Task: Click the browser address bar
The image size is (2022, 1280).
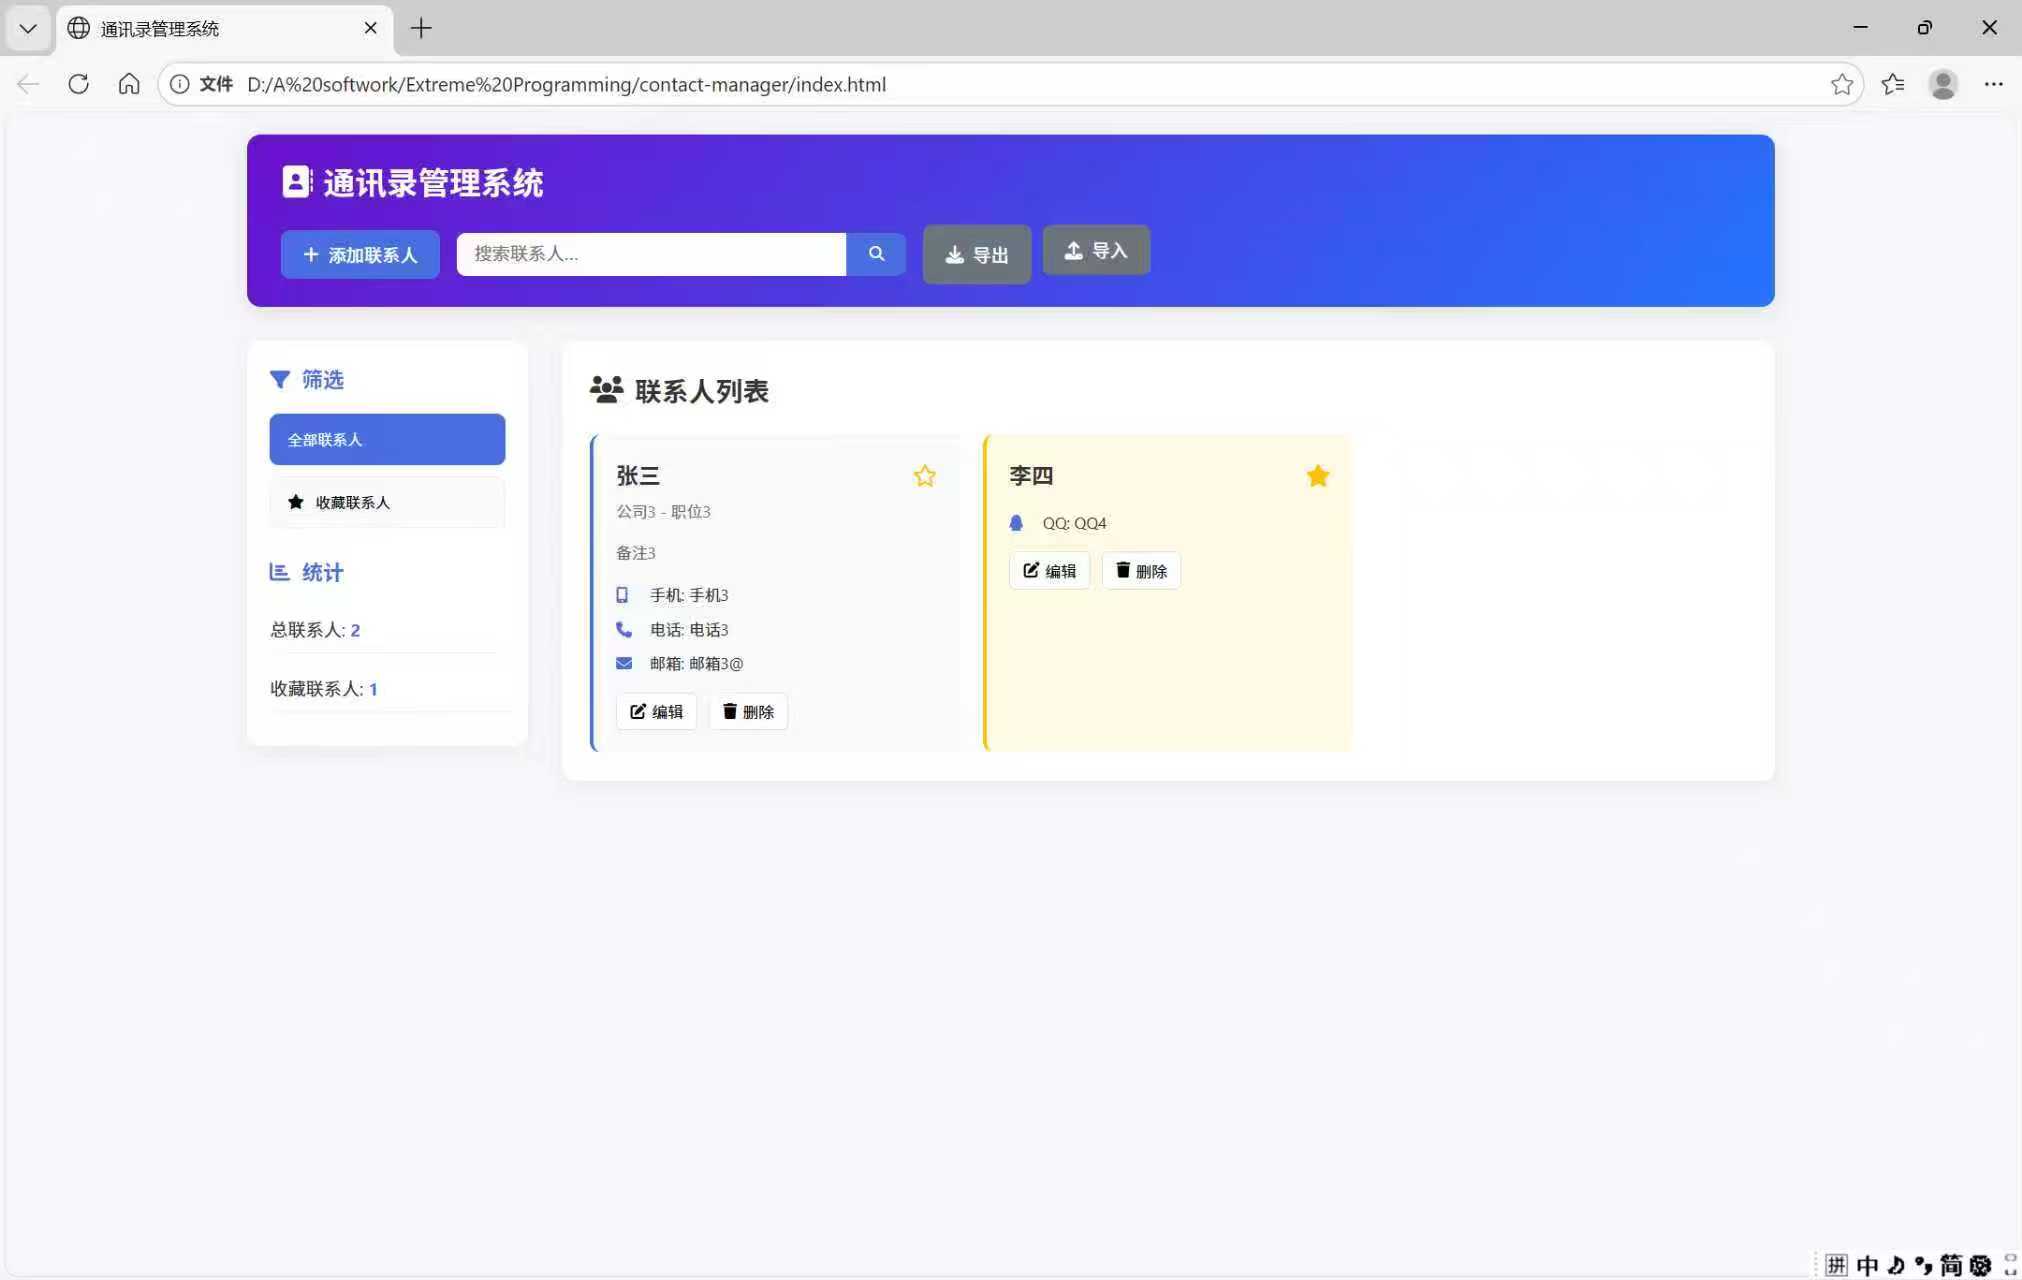Action: [x=1010, y=84]
